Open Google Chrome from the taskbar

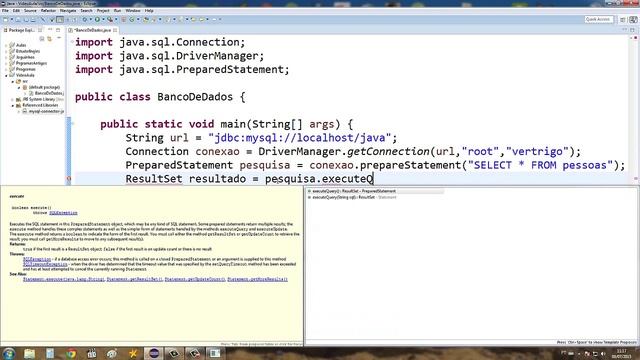(71, 353)
